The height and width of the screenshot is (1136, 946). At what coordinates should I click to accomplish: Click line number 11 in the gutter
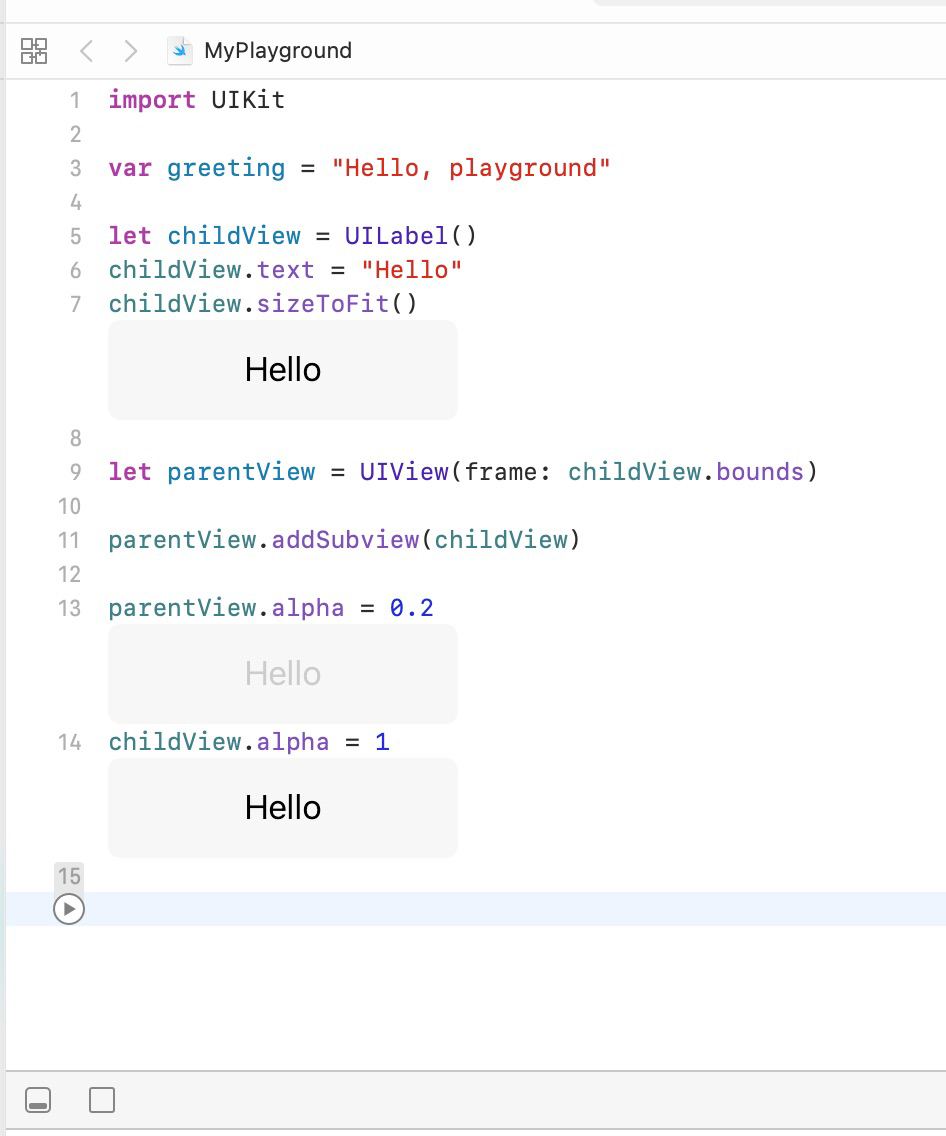pos(69,540)
